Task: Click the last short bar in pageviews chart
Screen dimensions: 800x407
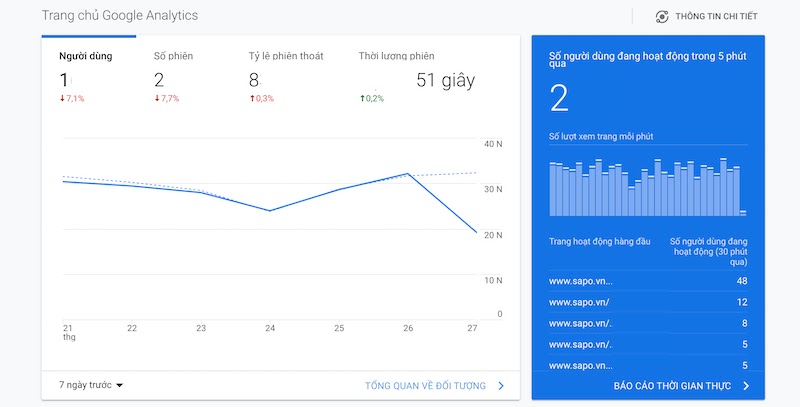Action: (743, 213)
